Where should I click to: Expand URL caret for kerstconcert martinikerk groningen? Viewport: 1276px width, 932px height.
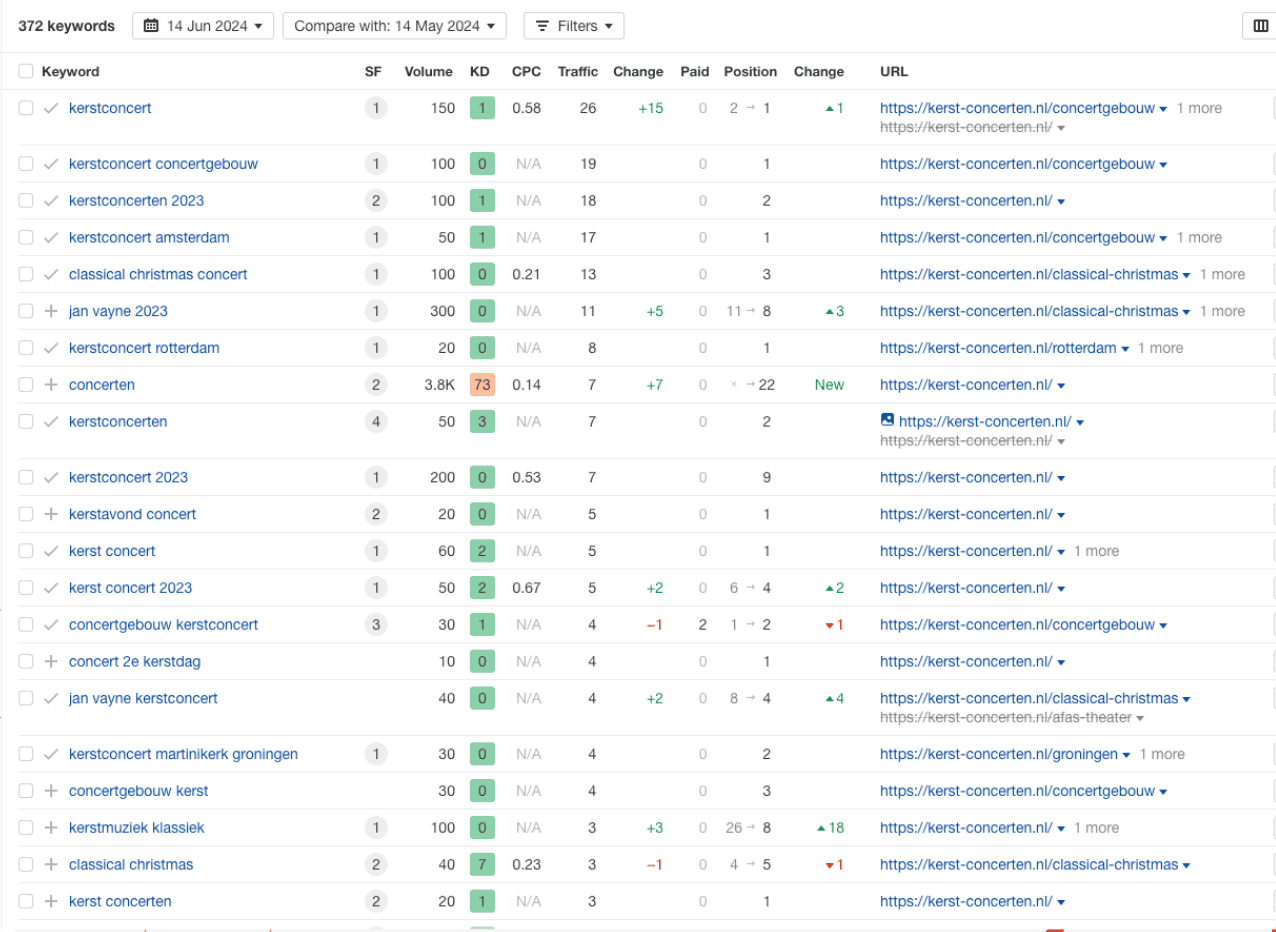[x=1127, y=755]
